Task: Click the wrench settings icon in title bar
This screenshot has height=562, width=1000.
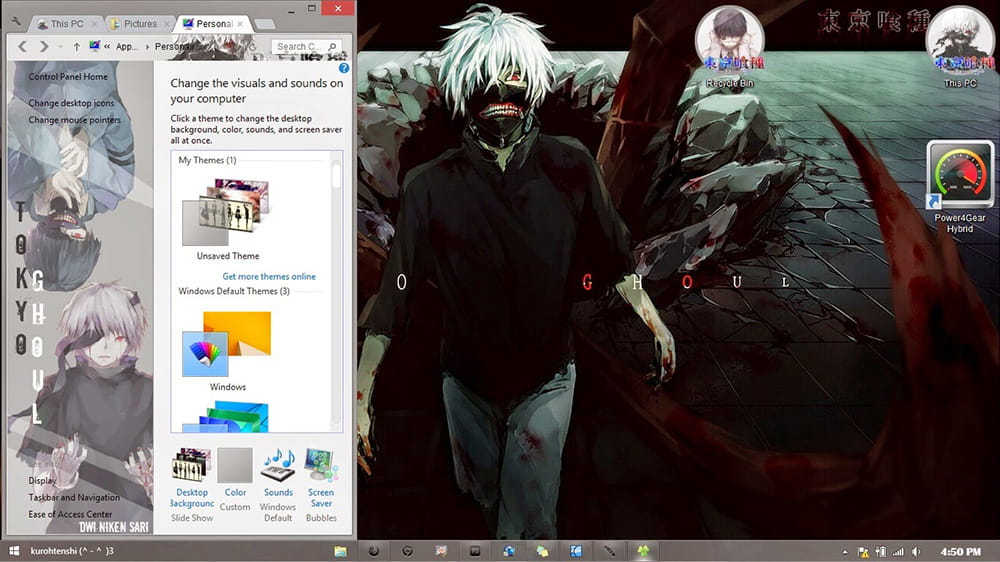Action: click(16, 22)
